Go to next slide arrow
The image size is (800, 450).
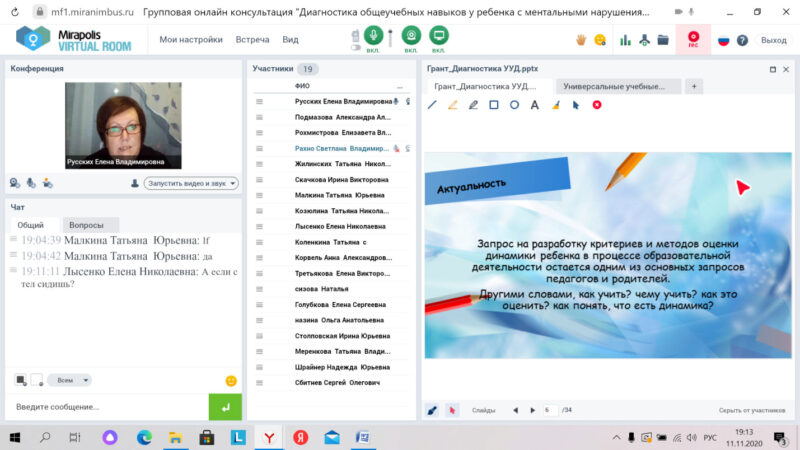(533, 410)
